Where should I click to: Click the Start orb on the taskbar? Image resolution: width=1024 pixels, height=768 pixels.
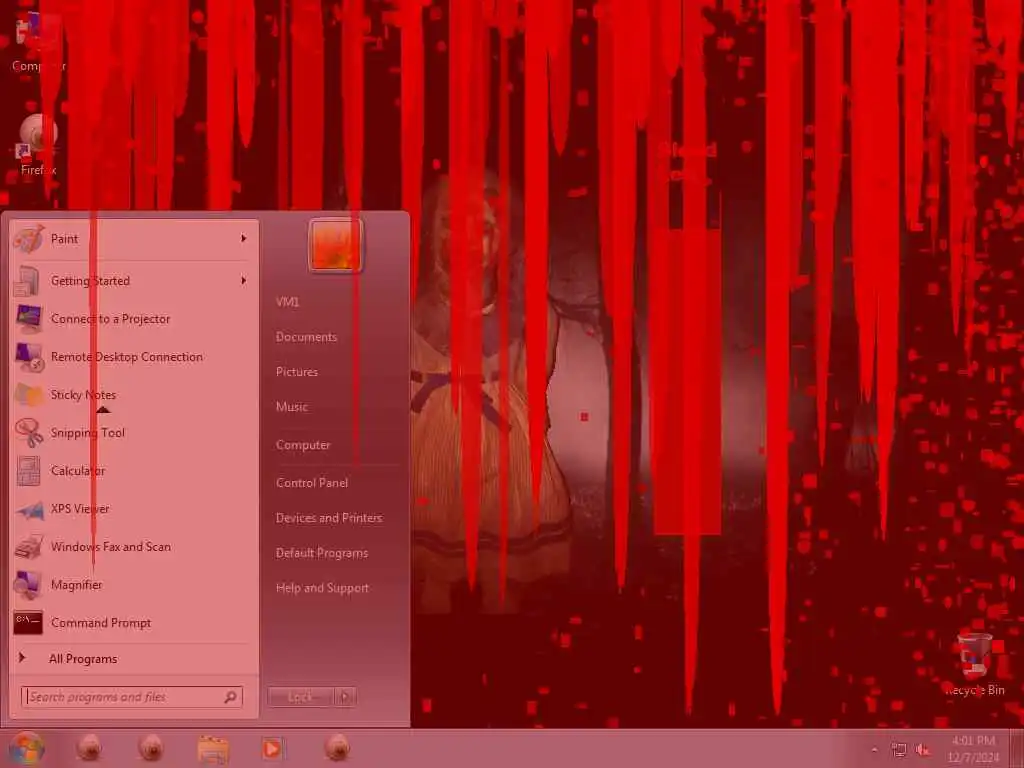pos(26,748)
